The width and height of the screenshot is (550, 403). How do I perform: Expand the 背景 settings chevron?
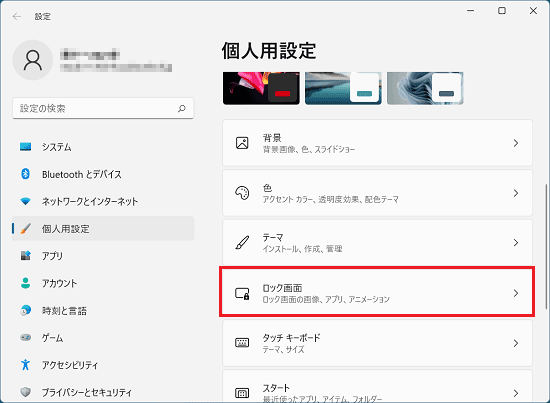click(x=516, y=143)
